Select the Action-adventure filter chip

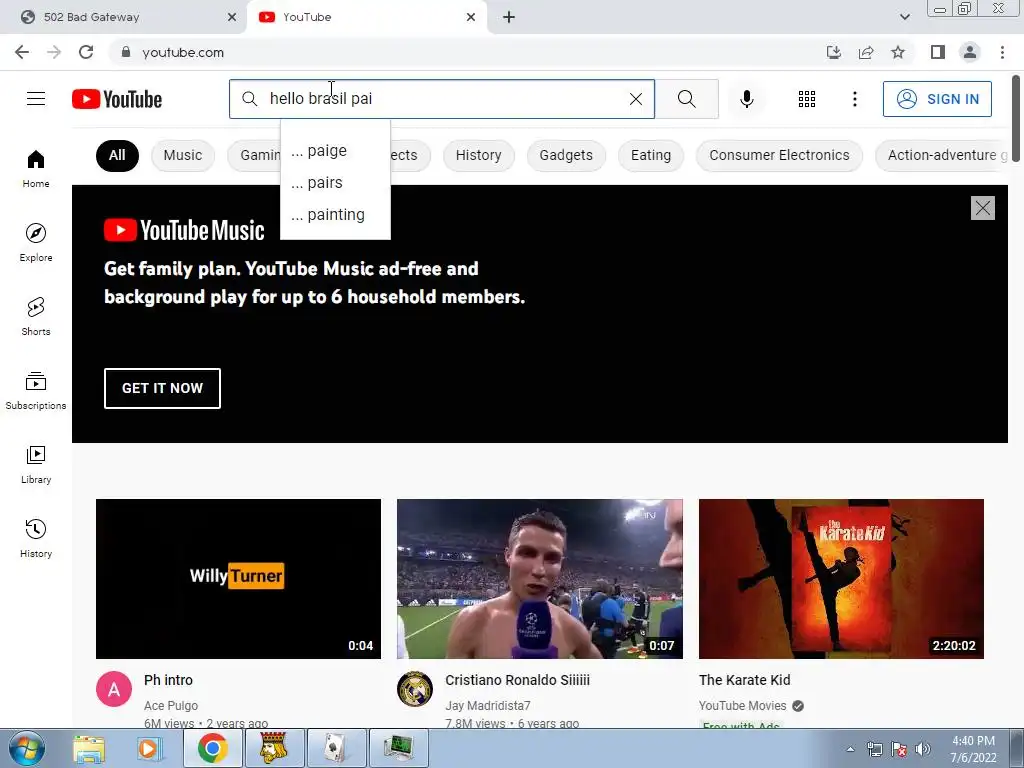(942, 155)
